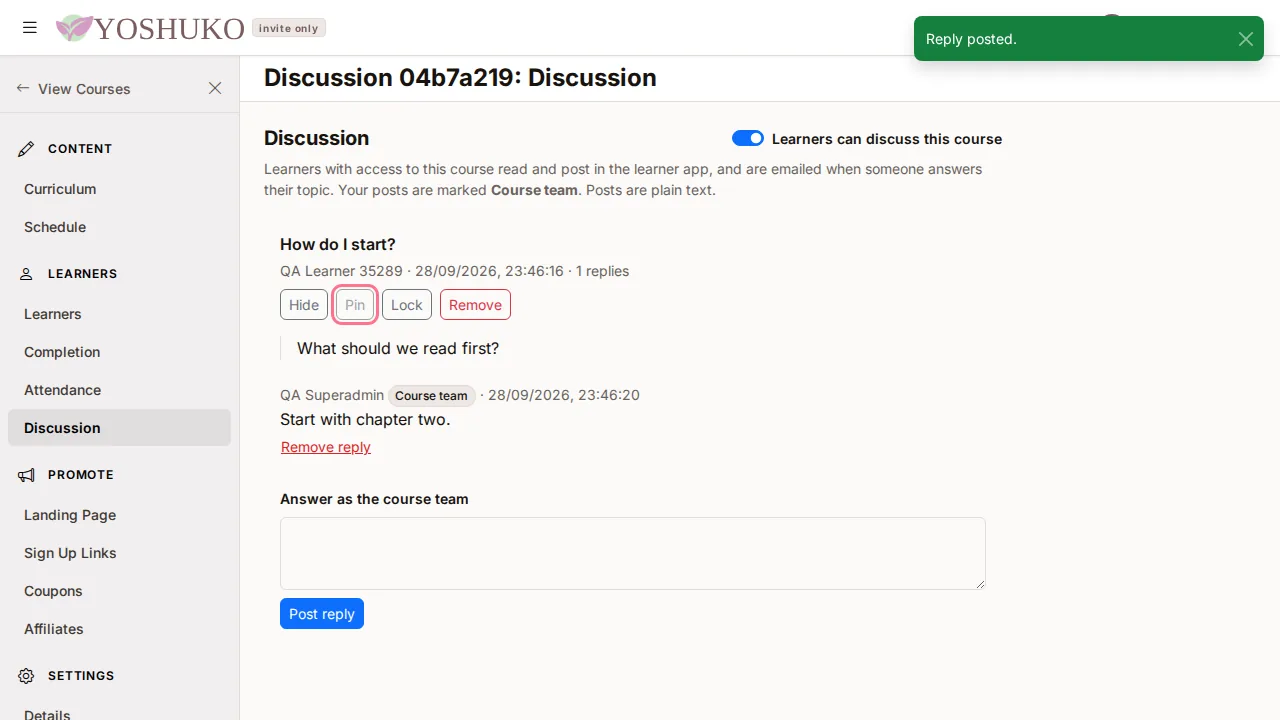
Task: Open the hamburger navigation menu
Action: tap(30, 28)
